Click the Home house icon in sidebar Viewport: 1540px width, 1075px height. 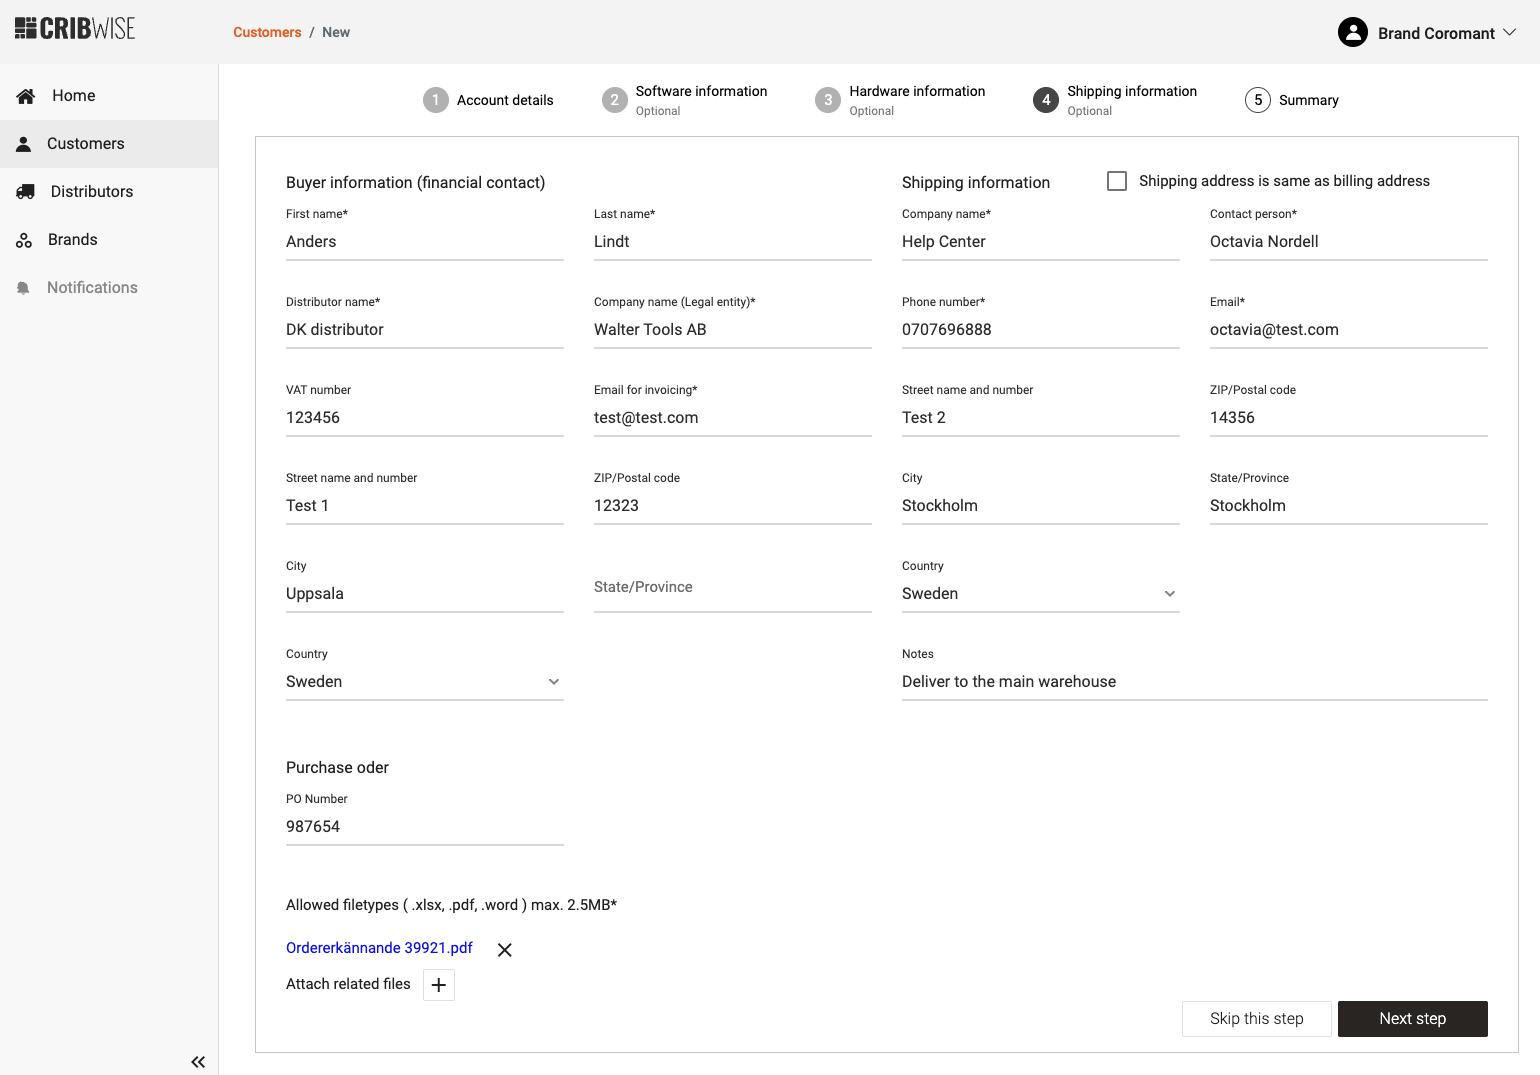(x=26, y=96)
